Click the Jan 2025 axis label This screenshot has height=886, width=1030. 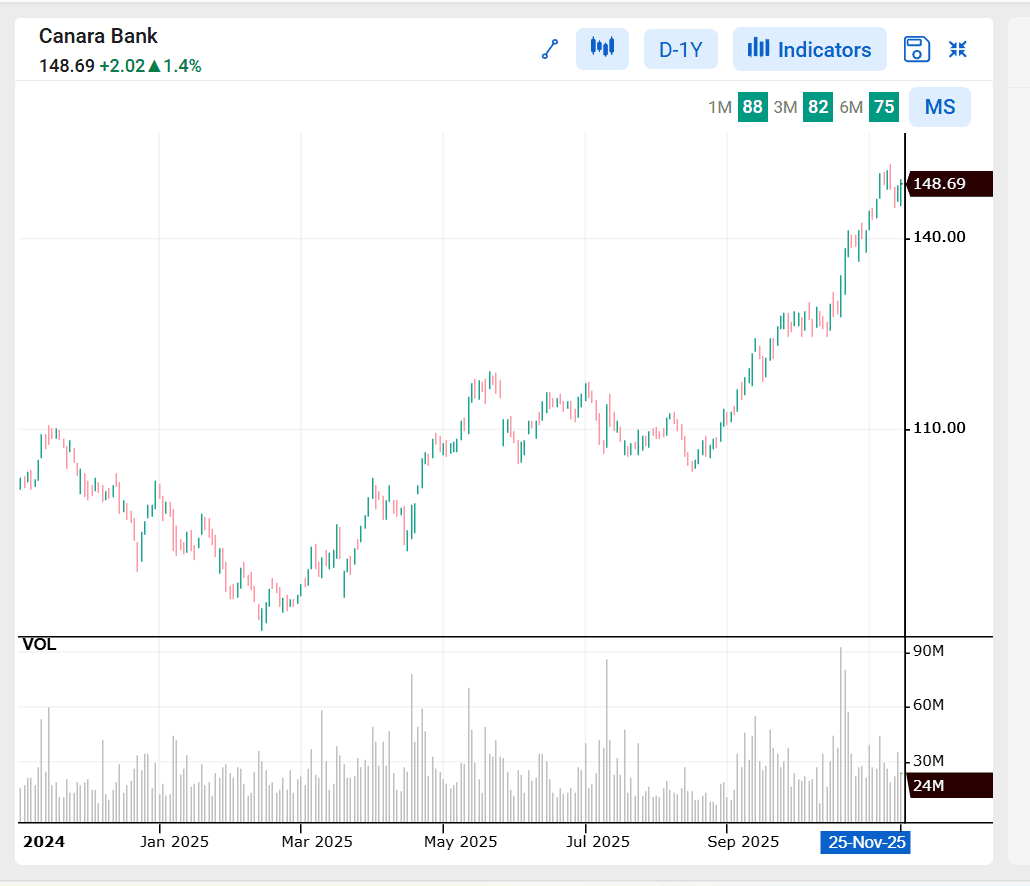(x=174, y=842)
